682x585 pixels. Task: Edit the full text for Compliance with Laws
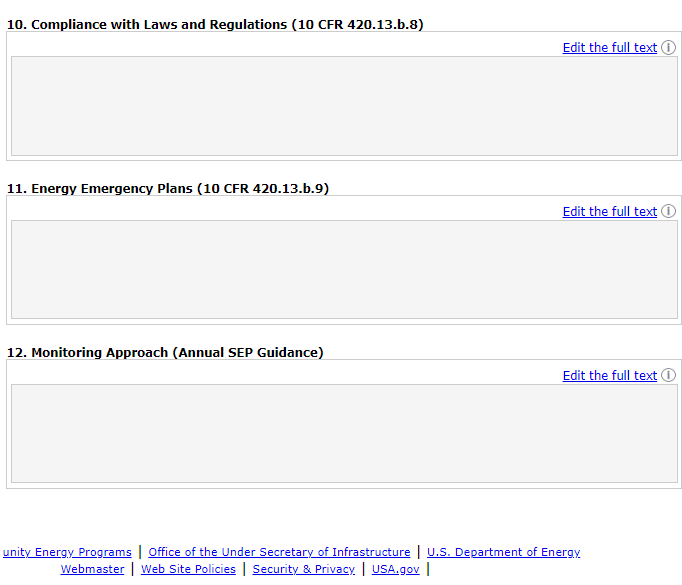pos(609,47)
